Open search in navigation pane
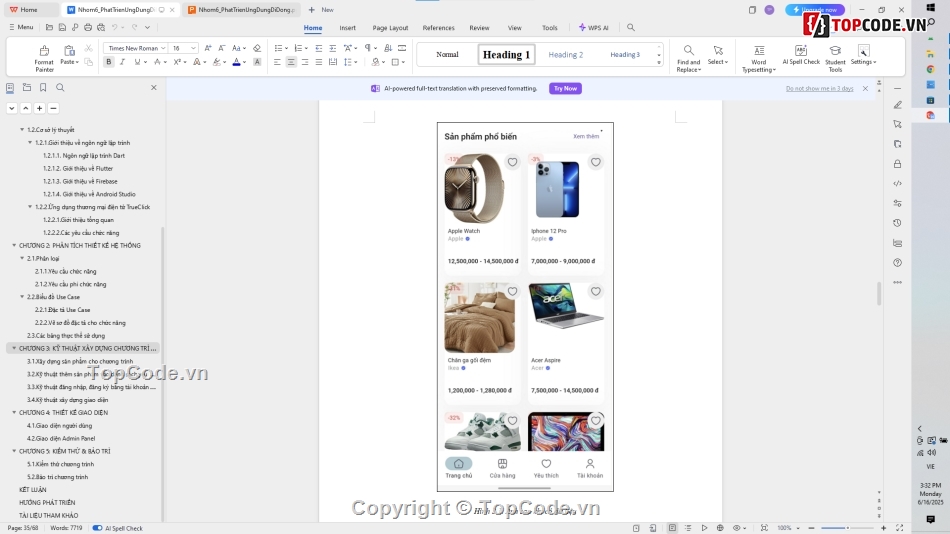The image size is (950, 534). tap(60, 87)
